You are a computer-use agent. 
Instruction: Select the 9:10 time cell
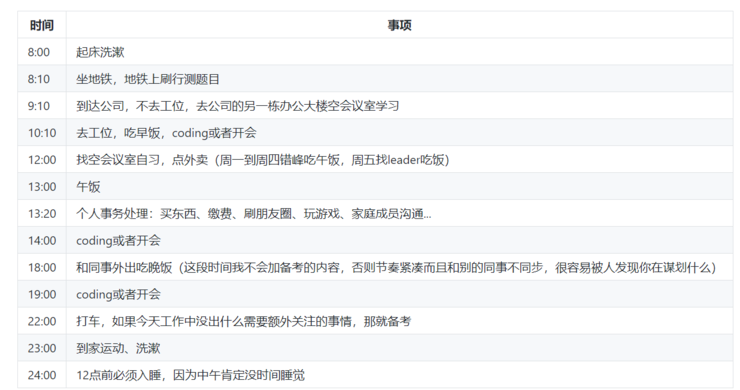(42, 106)
